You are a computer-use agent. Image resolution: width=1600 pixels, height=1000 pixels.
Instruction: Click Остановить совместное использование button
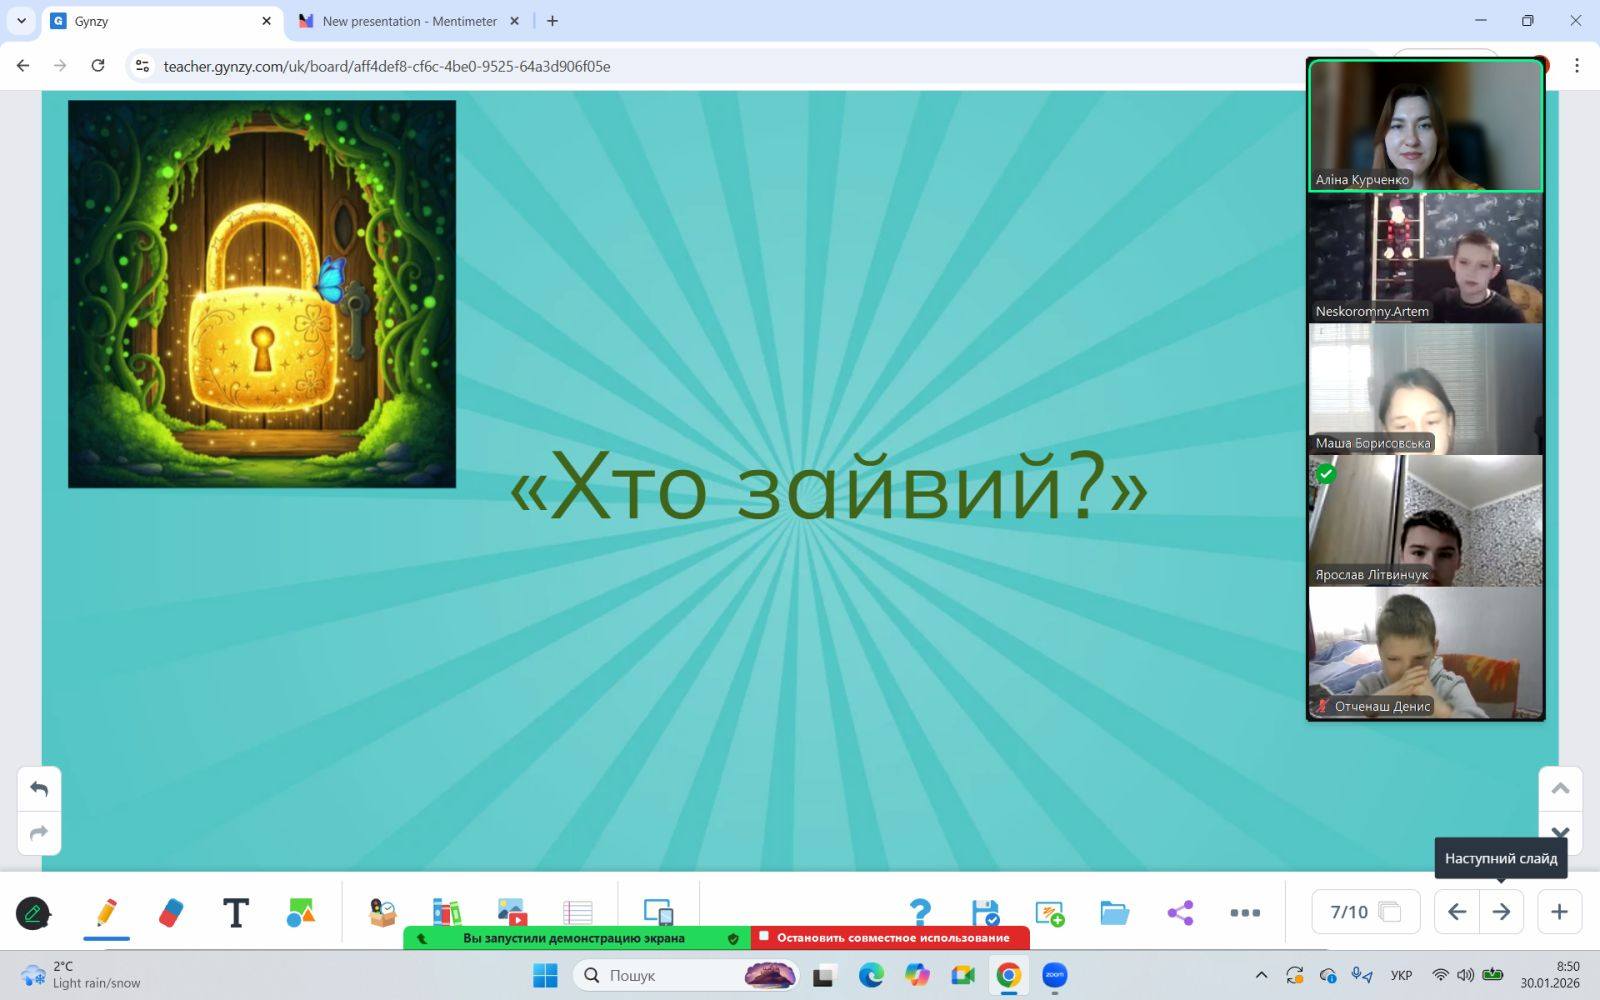coord(890,938)
